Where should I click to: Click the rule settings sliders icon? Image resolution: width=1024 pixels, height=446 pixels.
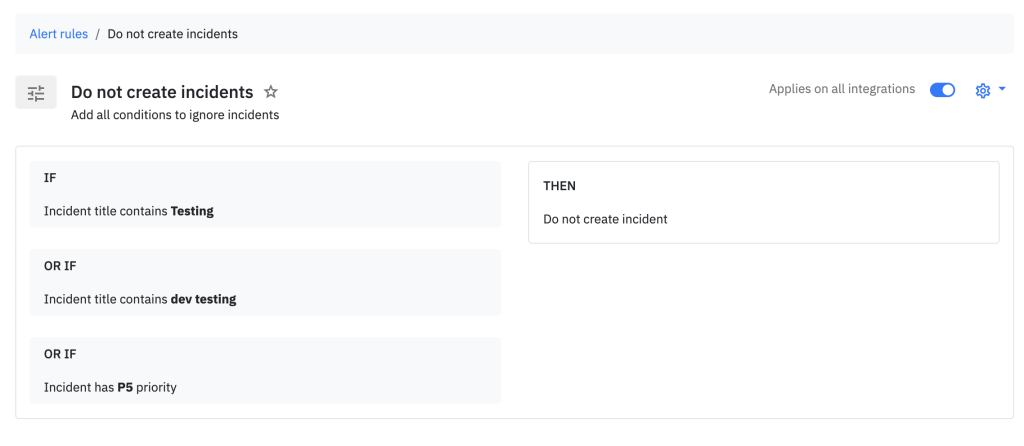pos(36,93)
